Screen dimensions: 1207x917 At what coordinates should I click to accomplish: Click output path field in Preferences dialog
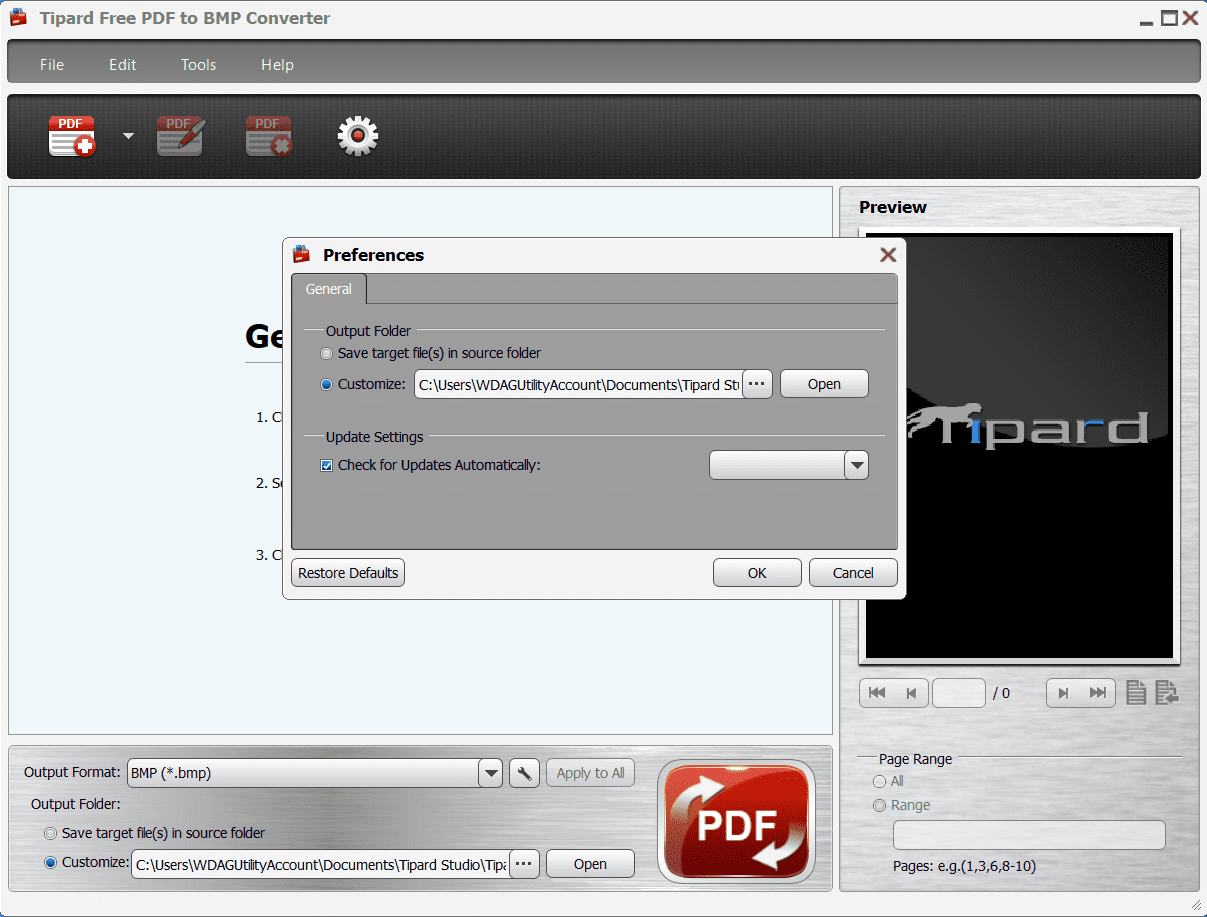pyautogui.click(x=578, y=384)
